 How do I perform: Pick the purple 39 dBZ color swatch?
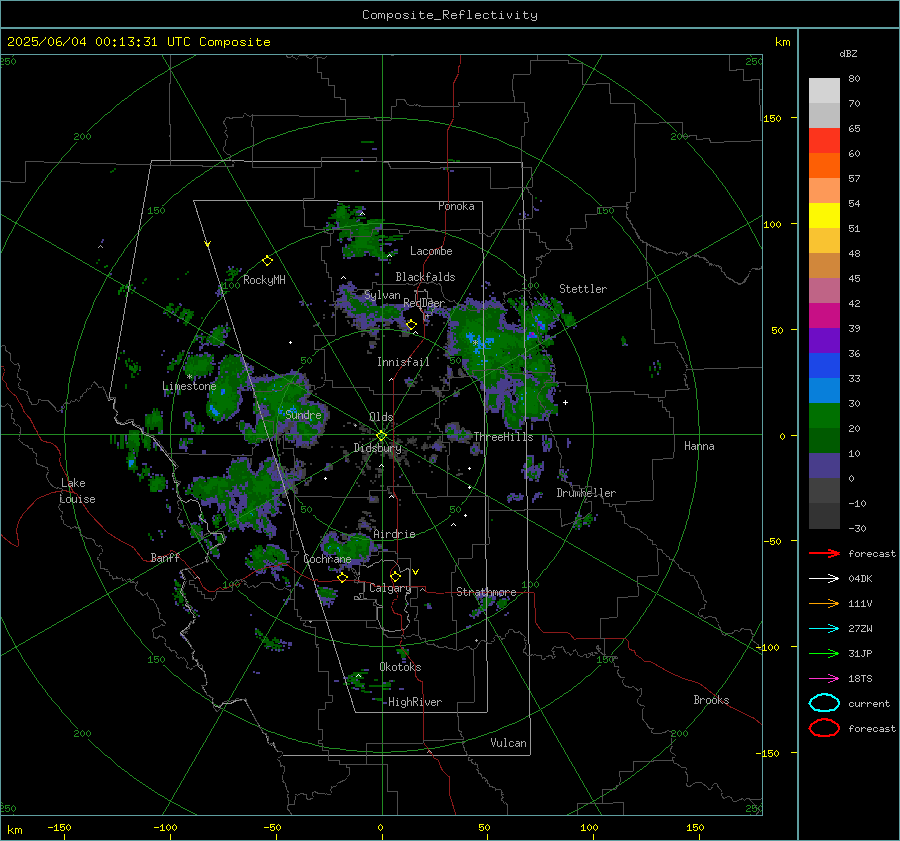pyautogui.click(x=824, y=340)
